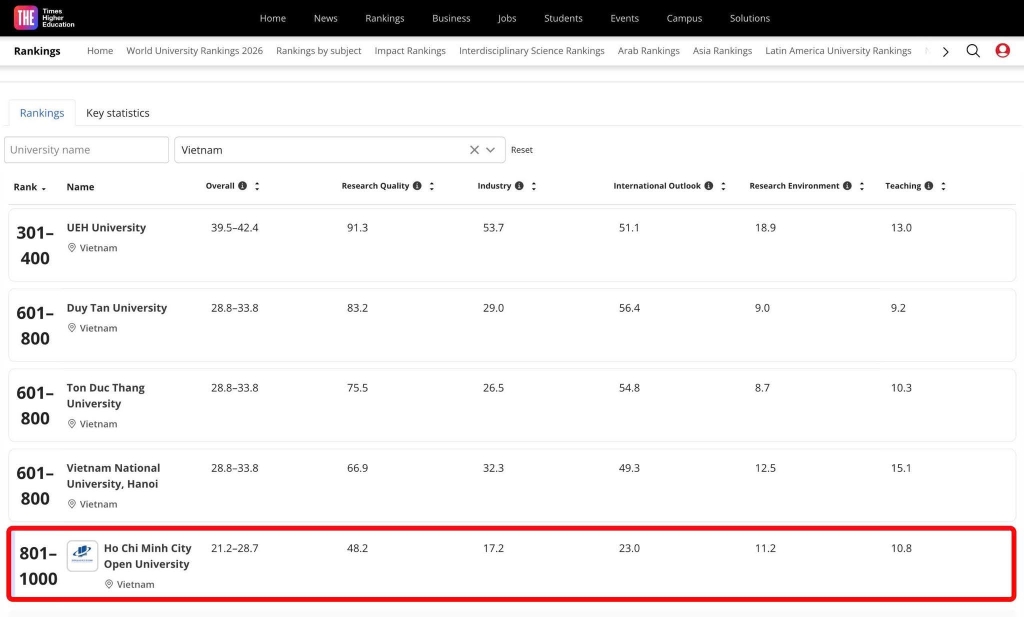Screen dimensions: 1024x617
Task: Open the UEH University link
Action: coord(106,228)
